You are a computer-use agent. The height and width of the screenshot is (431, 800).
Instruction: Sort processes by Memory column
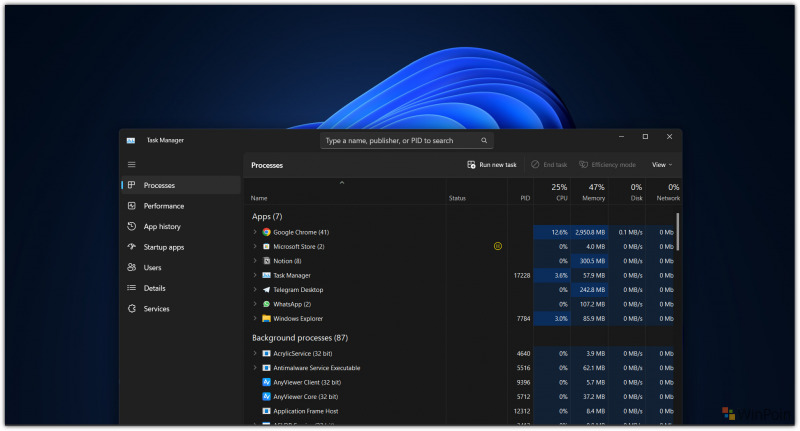[589, 192]
